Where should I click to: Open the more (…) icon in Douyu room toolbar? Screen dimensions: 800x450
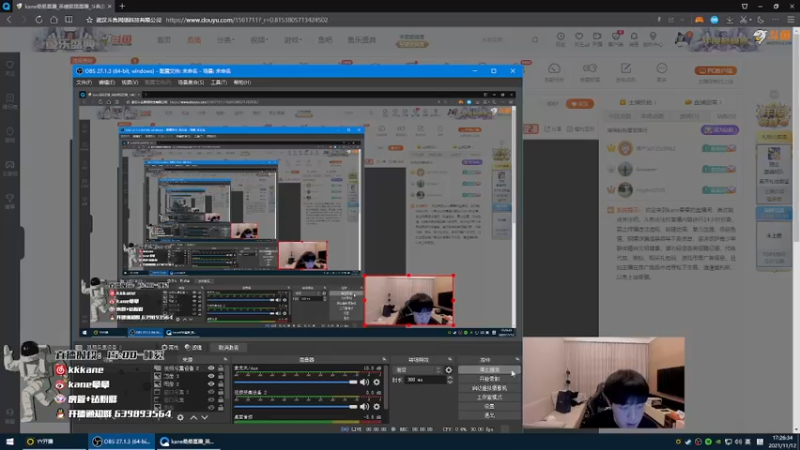pyautogui.click(x=661, y=68)
